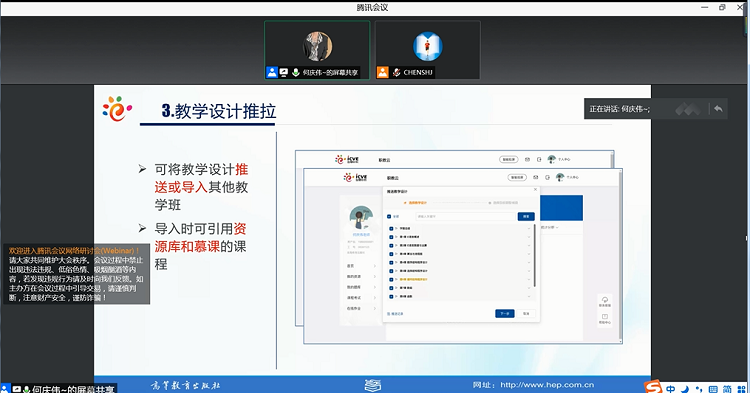Click the screen-share icon on 何庆伟's tile

[284, 73]
